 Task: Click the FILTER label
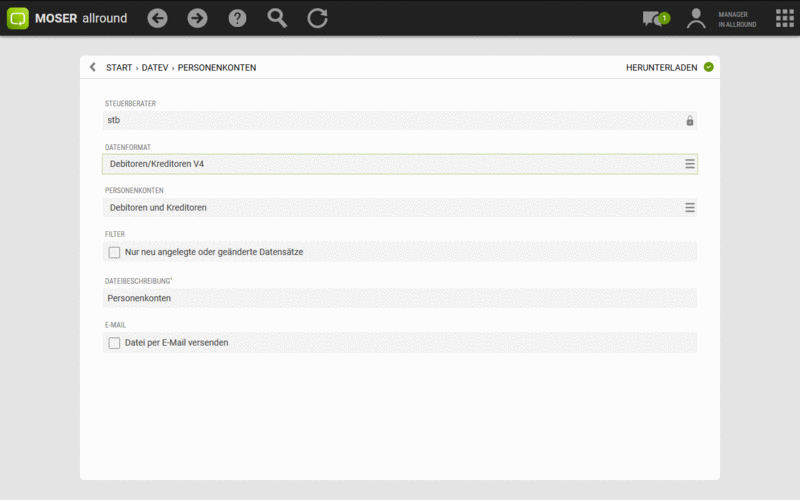(115, 234)
